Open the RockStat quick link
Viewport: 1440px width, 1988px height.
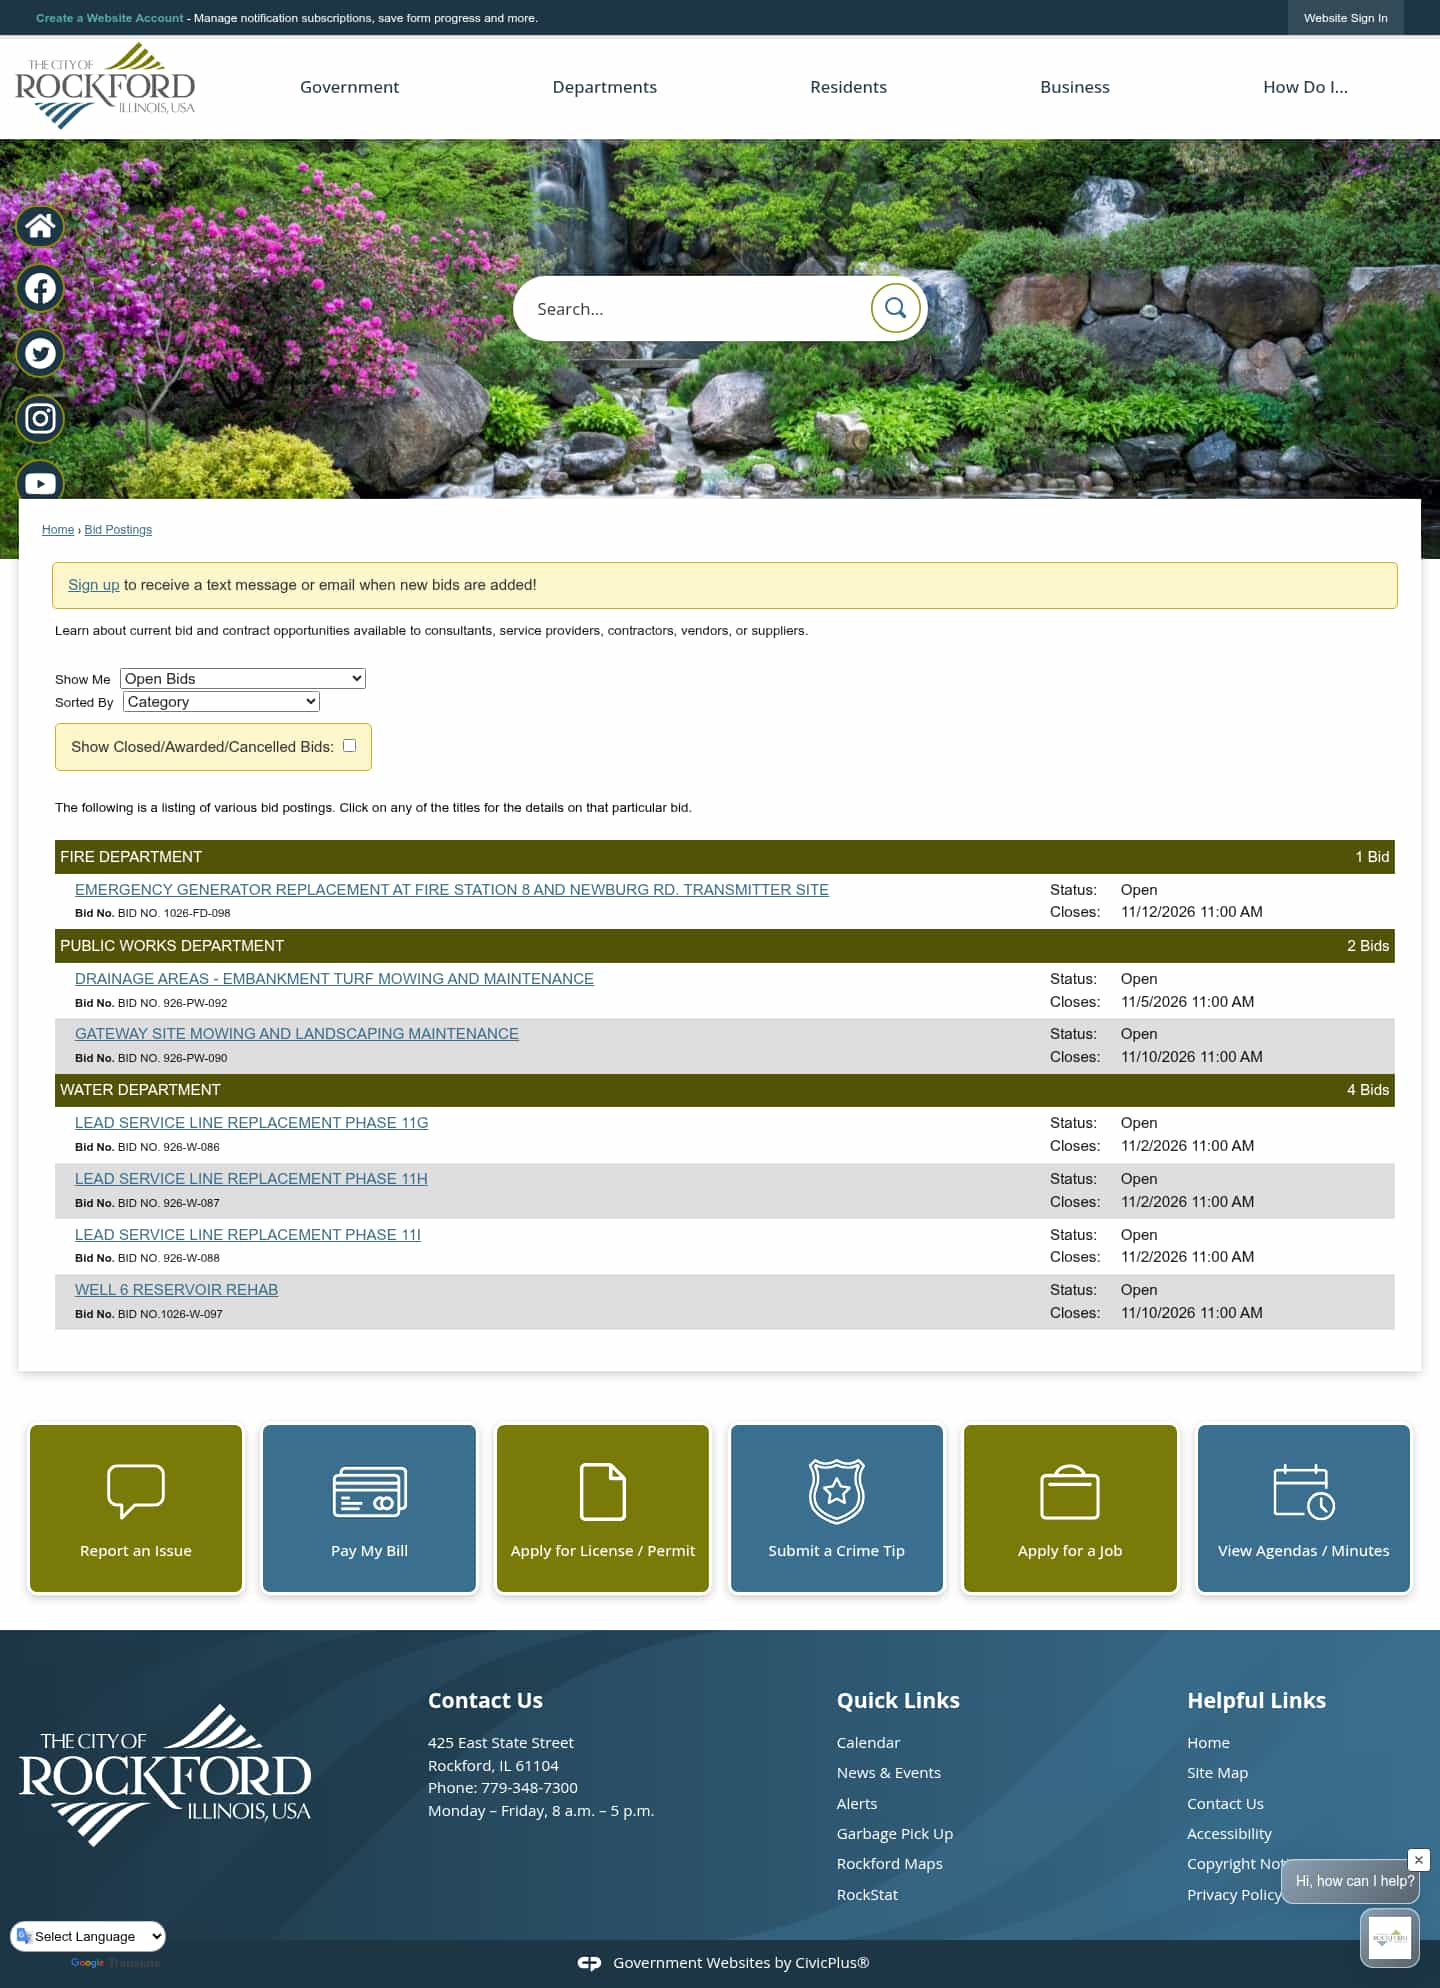click(x=867, y=1895)
